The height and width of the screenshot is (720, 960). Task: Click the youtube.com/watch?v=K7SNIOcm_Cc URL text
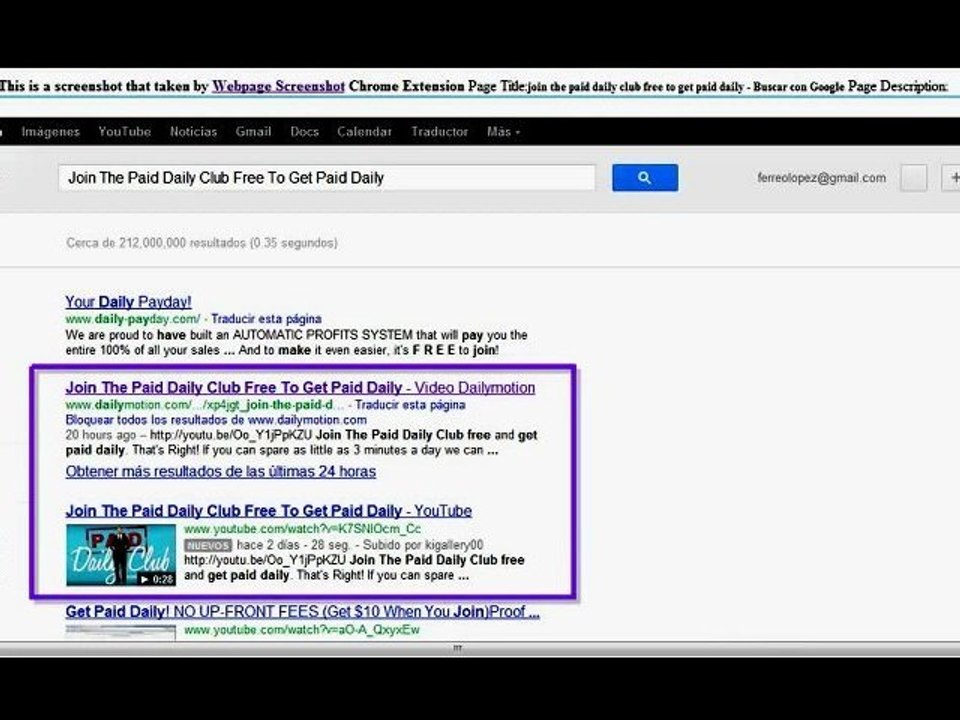[302, 529]
